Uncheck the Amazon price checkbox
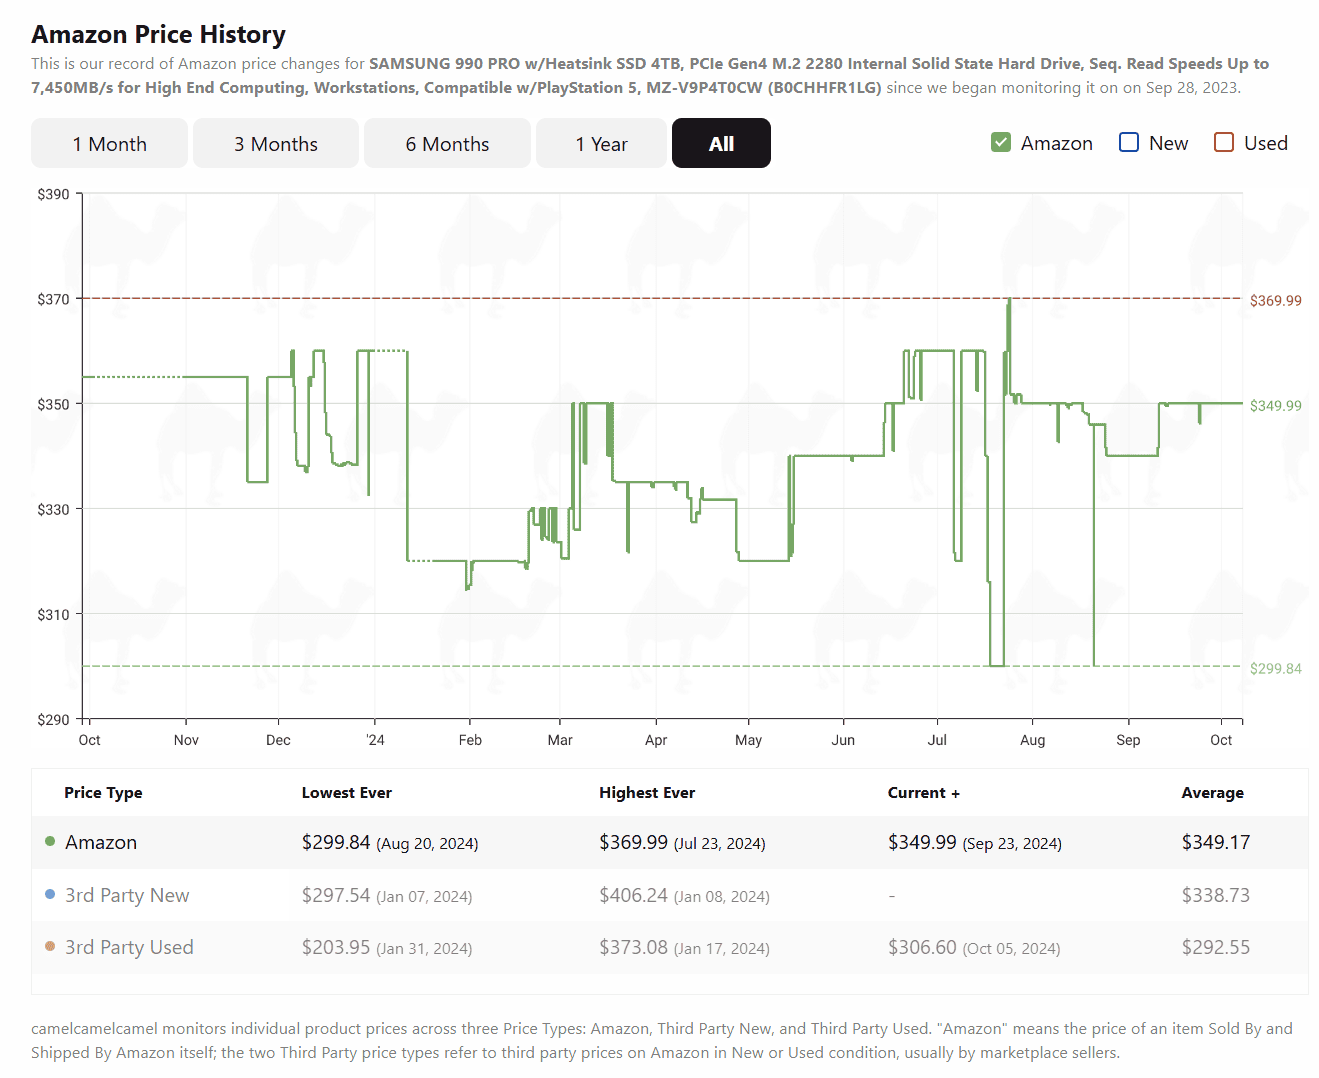Image resolution: width=1319 pixels, height=1078 pixels. coord(1001,142)
